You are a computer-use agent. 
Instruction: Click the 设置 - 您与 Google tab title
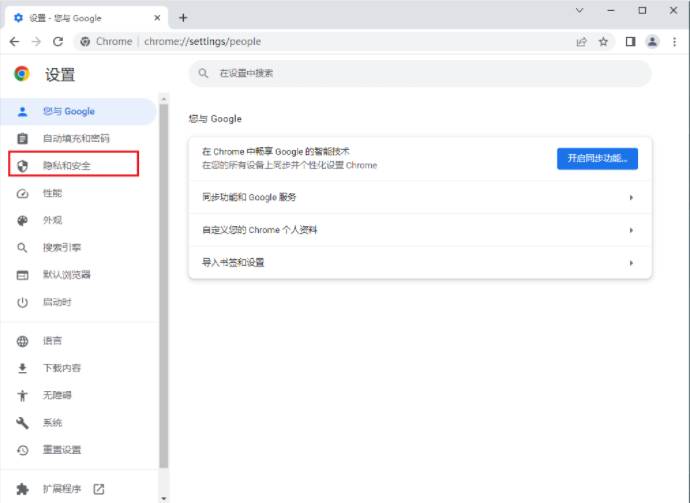click(65, 18)
